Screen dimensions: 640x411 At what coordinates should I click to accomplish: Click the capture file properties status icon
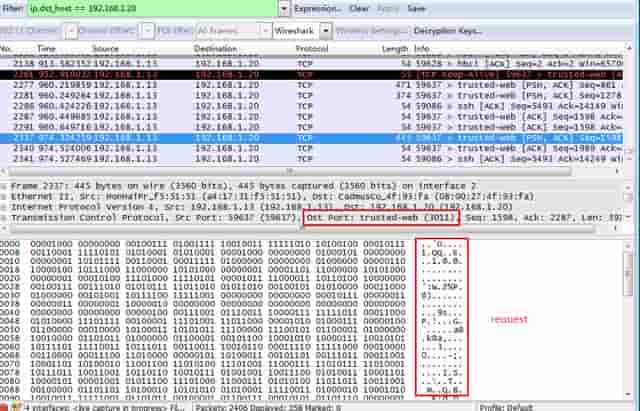[16, 407]
